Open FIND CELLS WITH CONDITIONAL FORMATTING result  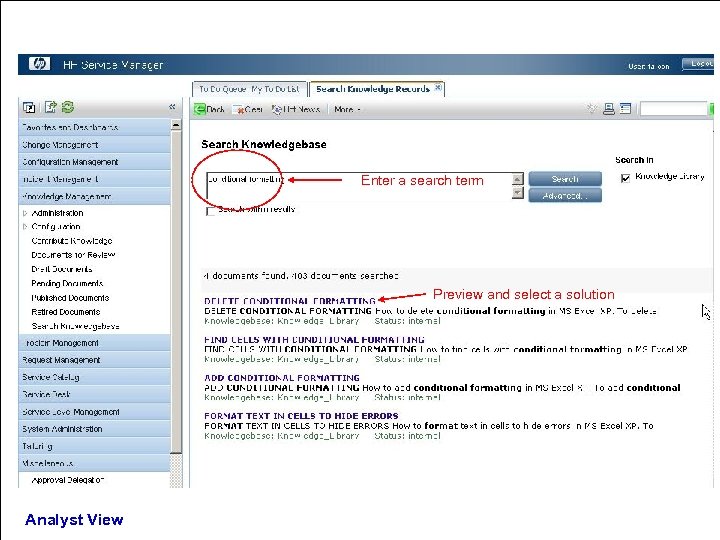pyautogui.click(x=314, y=340)
